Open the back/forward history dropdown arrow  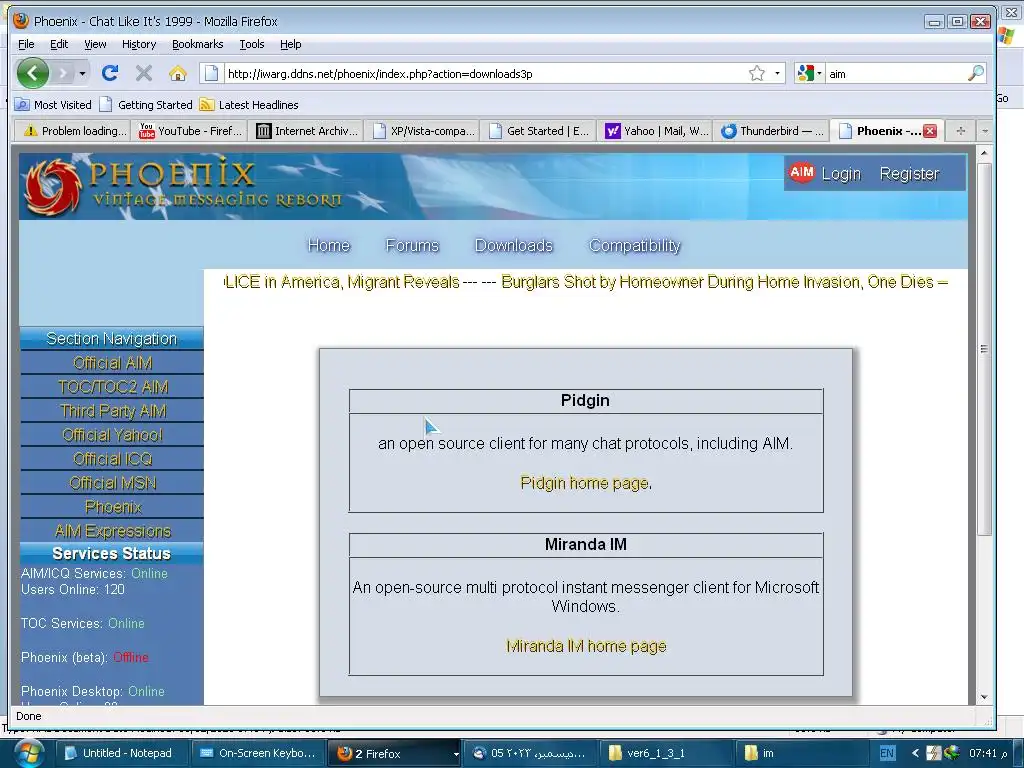pos(82,73)
